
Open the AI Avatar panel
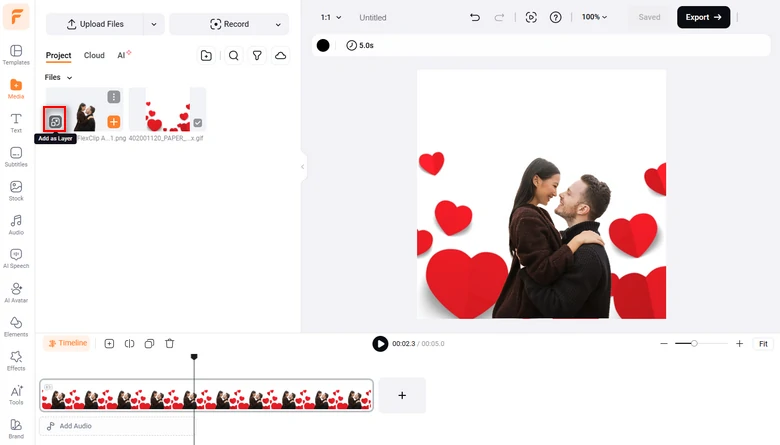click(16, 293)
